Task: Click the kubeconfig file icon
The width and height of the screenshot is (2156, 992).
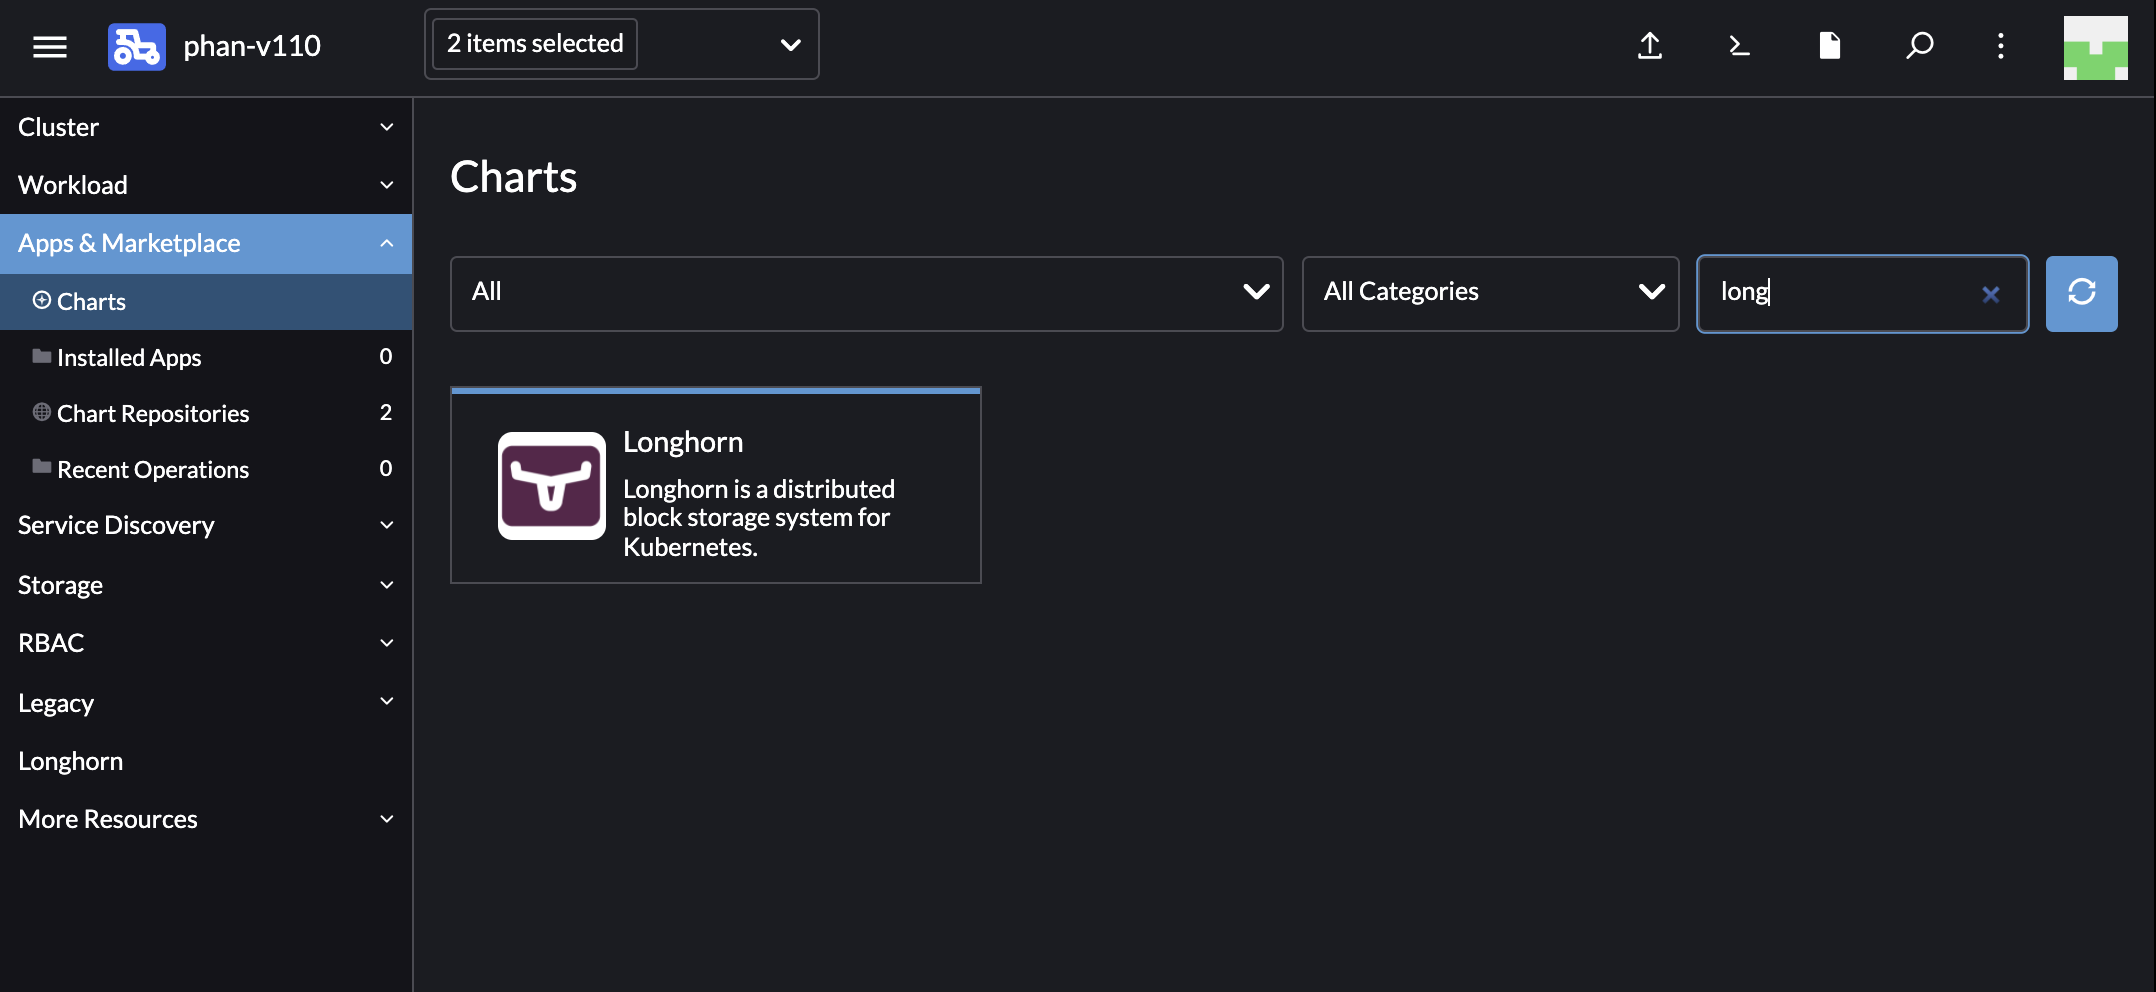Action: [x=1829, y=46]
